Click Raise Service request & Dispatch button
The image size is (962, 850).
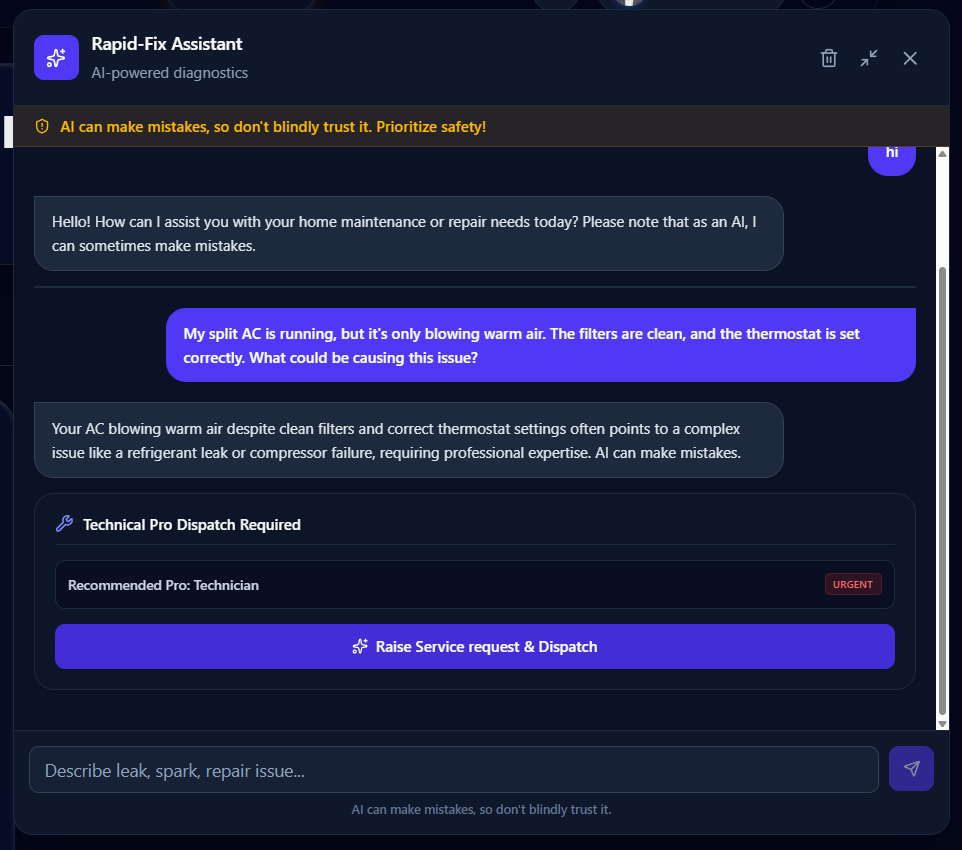(474, 646)
